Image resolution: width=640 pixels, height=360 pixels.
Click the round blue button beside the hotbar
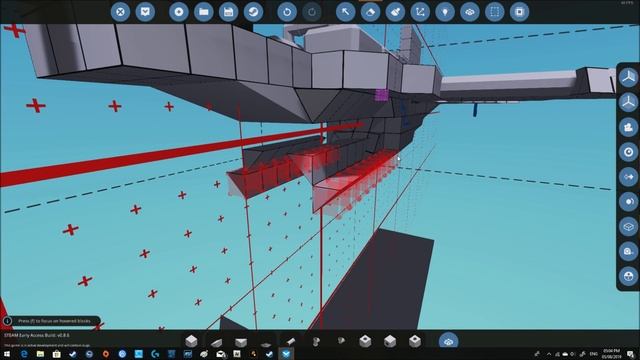click(448, 341)
